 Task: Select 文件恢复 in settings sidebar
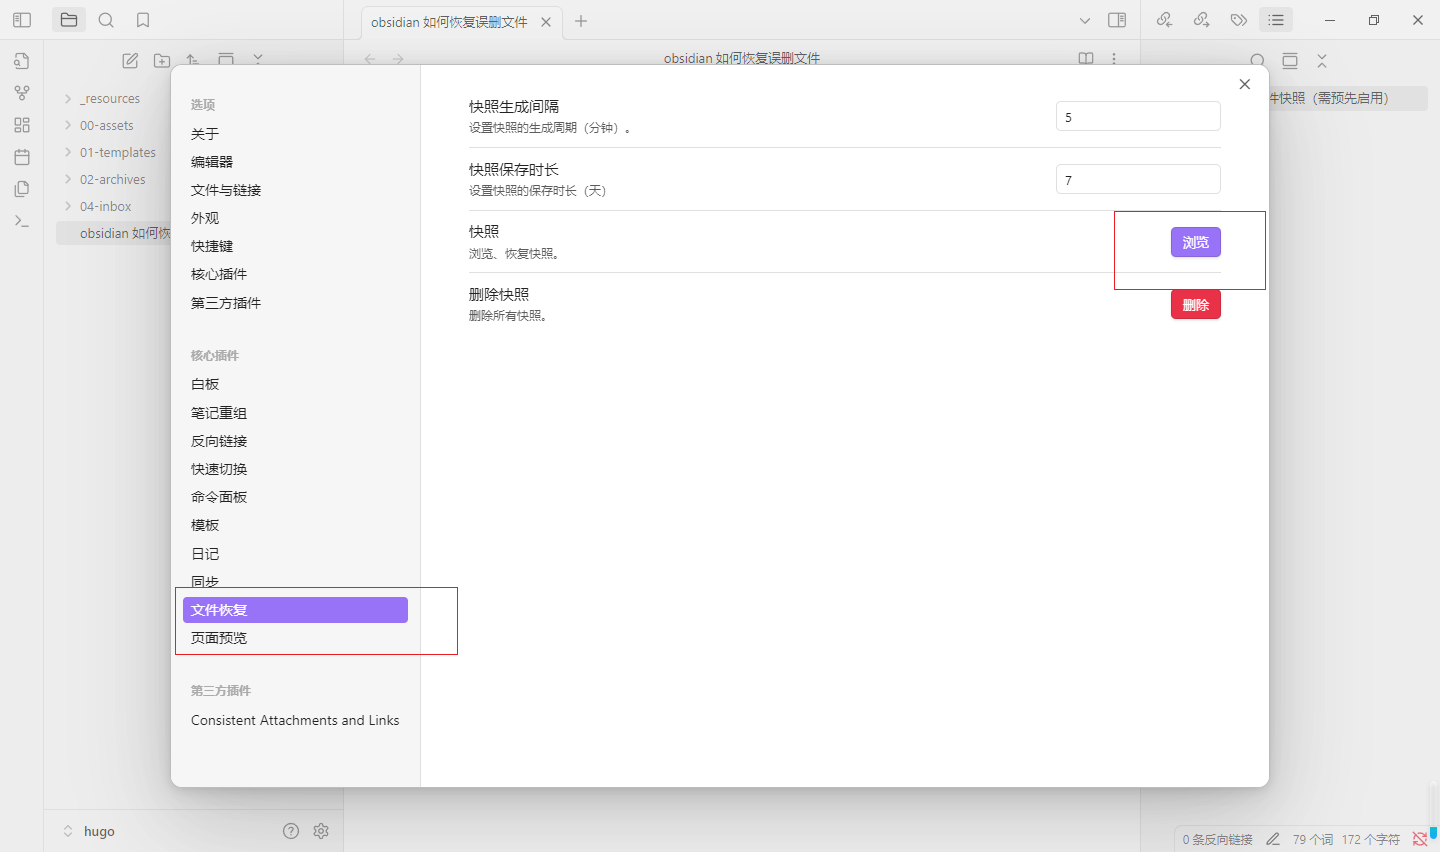tap(295, 610)
